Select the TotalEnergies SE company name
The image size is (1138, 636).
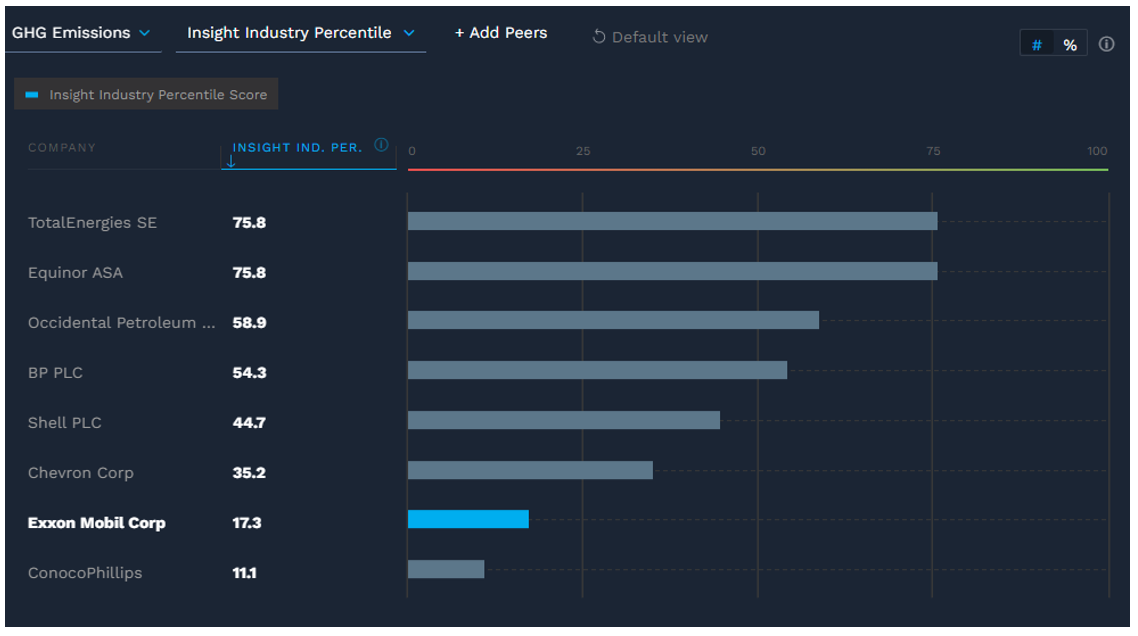click(92, 223)
